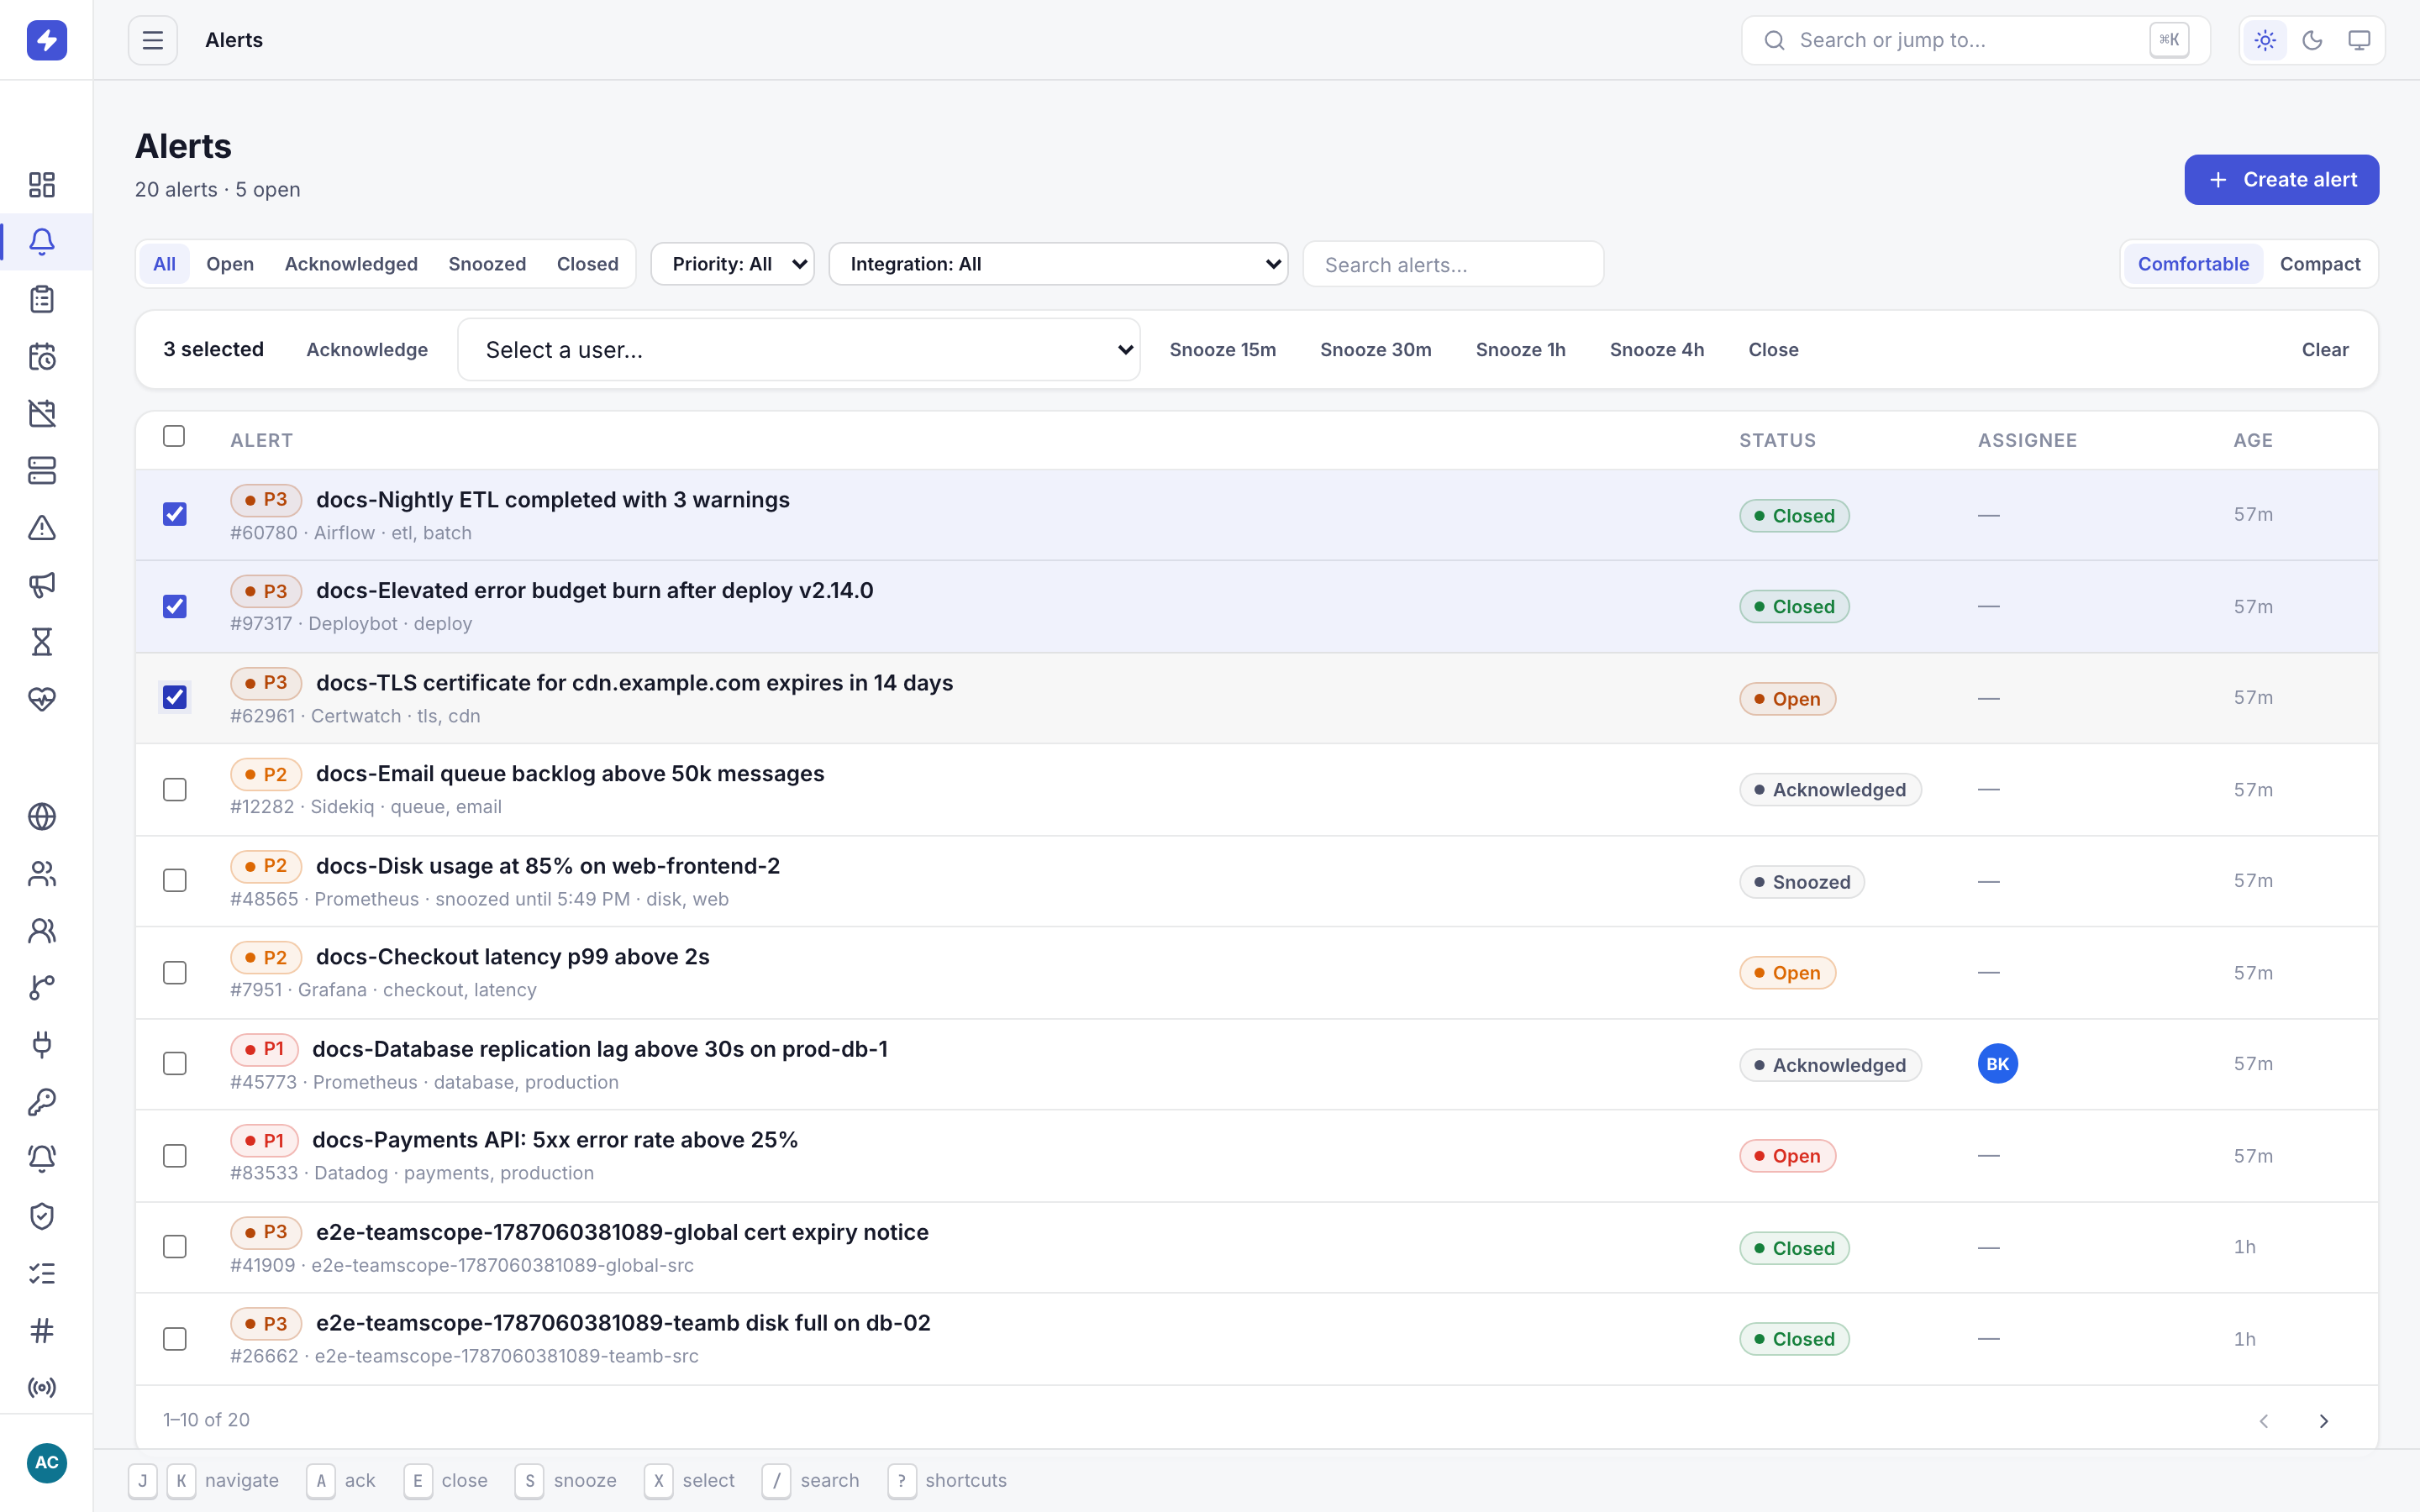Switch to Comfortable density view
Viewport: 2420px width, 1512px height.
pos(2193,264)
